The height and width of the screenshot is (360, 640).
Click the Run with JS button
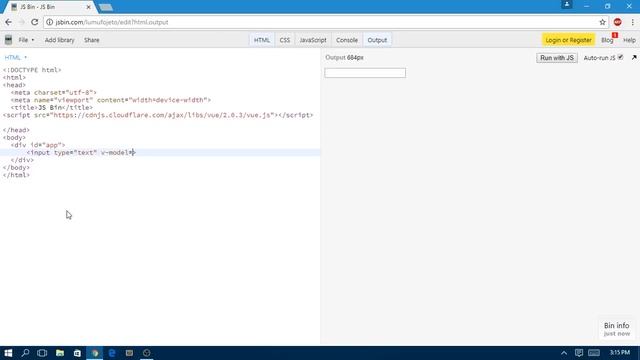coord(557,58)
